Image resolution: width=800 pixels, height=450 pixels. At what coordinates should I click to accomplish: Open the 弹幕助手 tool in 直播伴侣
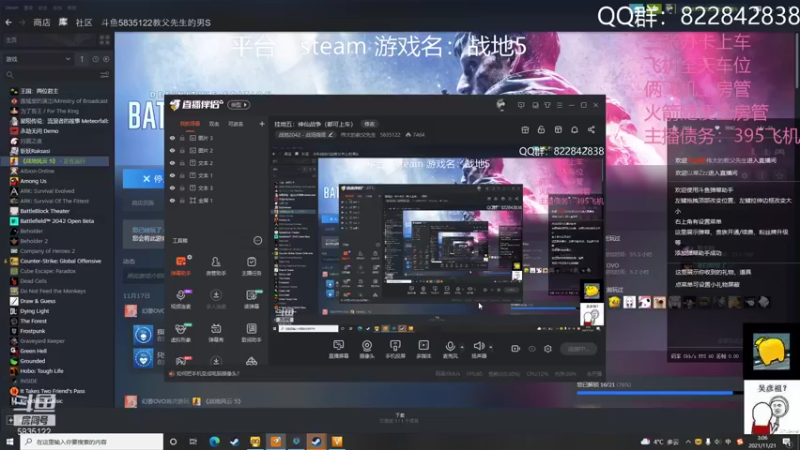pos(181,266)
